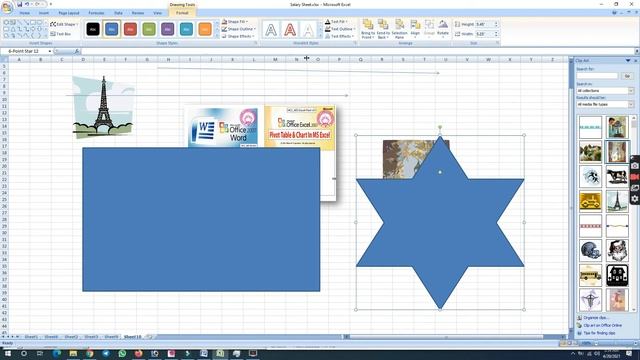
Task: Open Text Outline dropdown
Action: tap(340, 29)
